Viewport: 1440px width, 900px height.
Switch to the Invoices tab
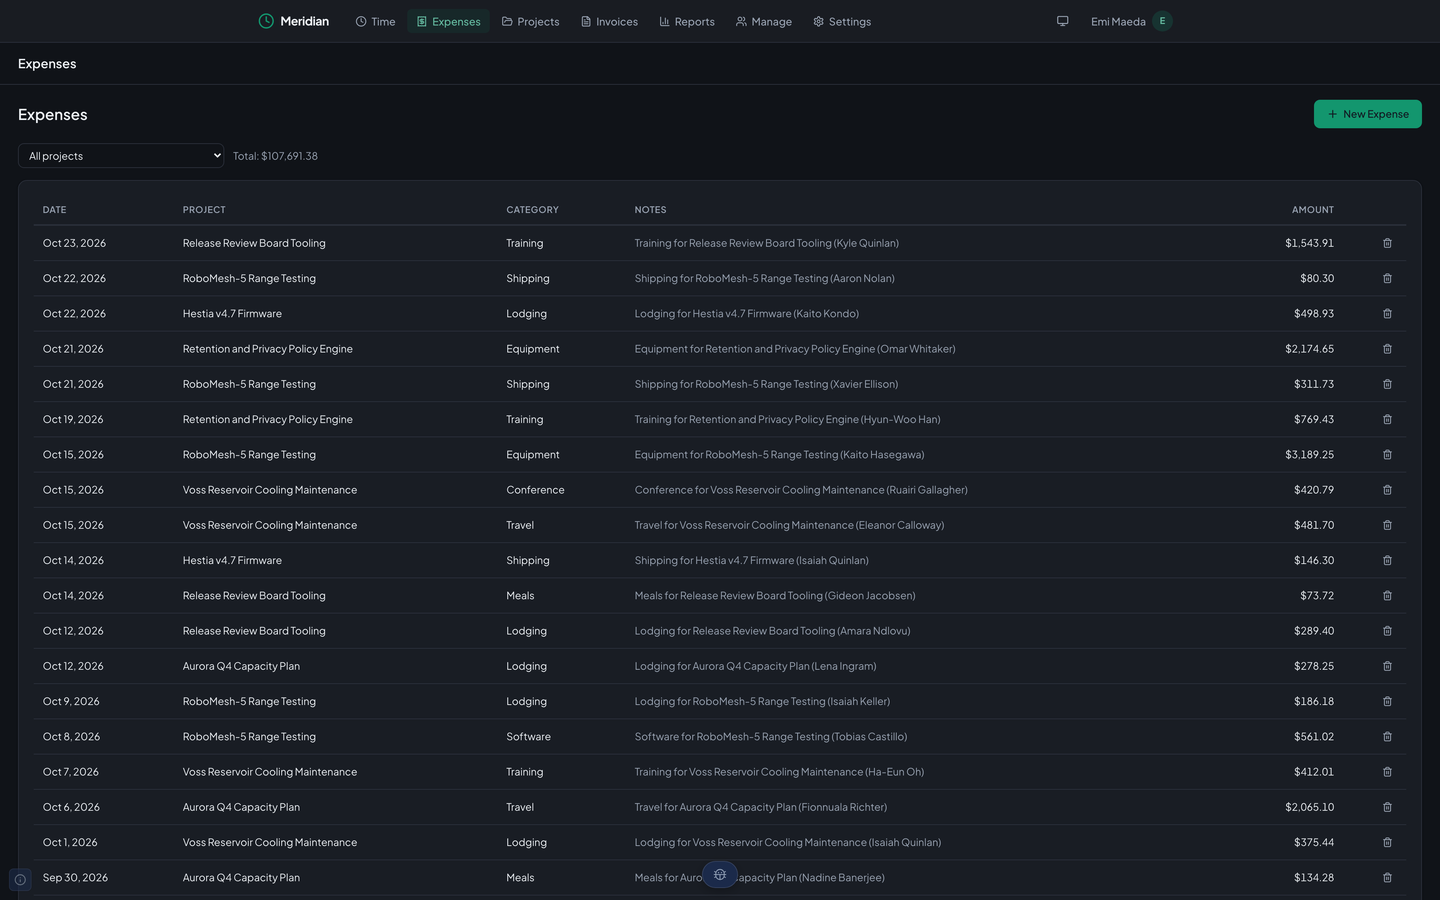pos(609,21)
